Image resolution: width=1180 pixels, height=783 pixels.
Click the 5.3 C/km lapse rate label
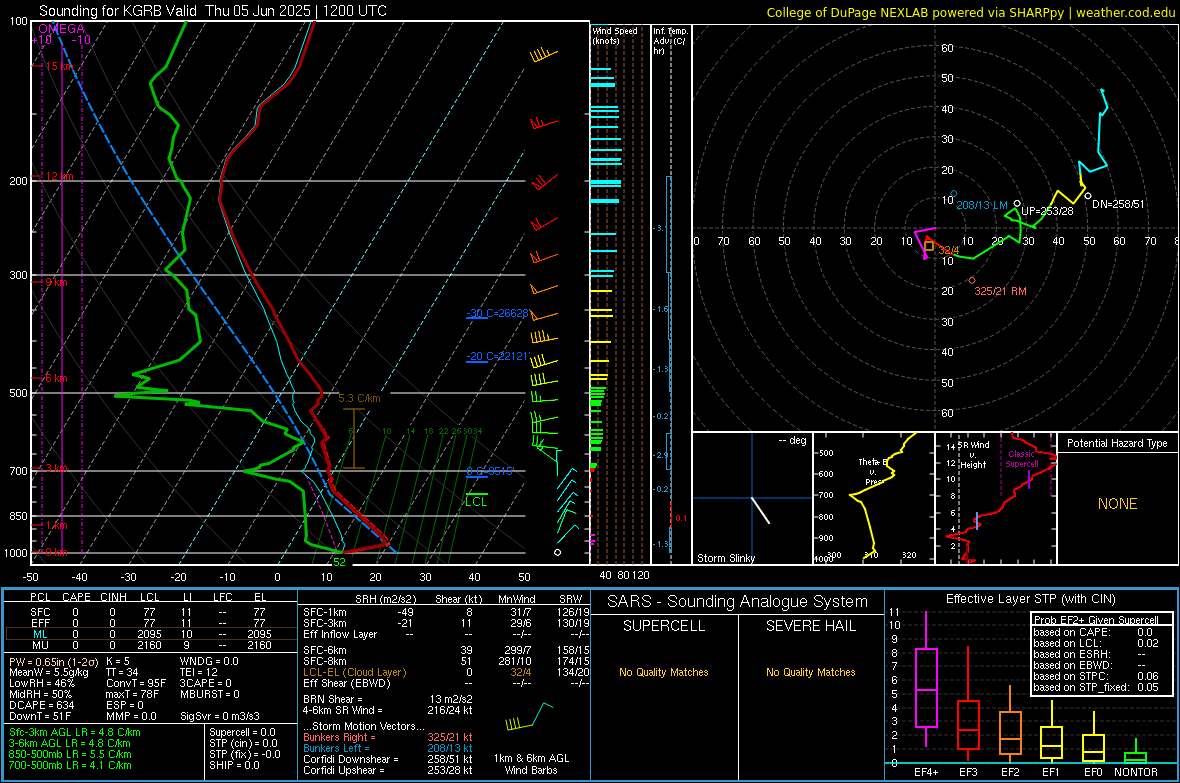tap(359, 398)
